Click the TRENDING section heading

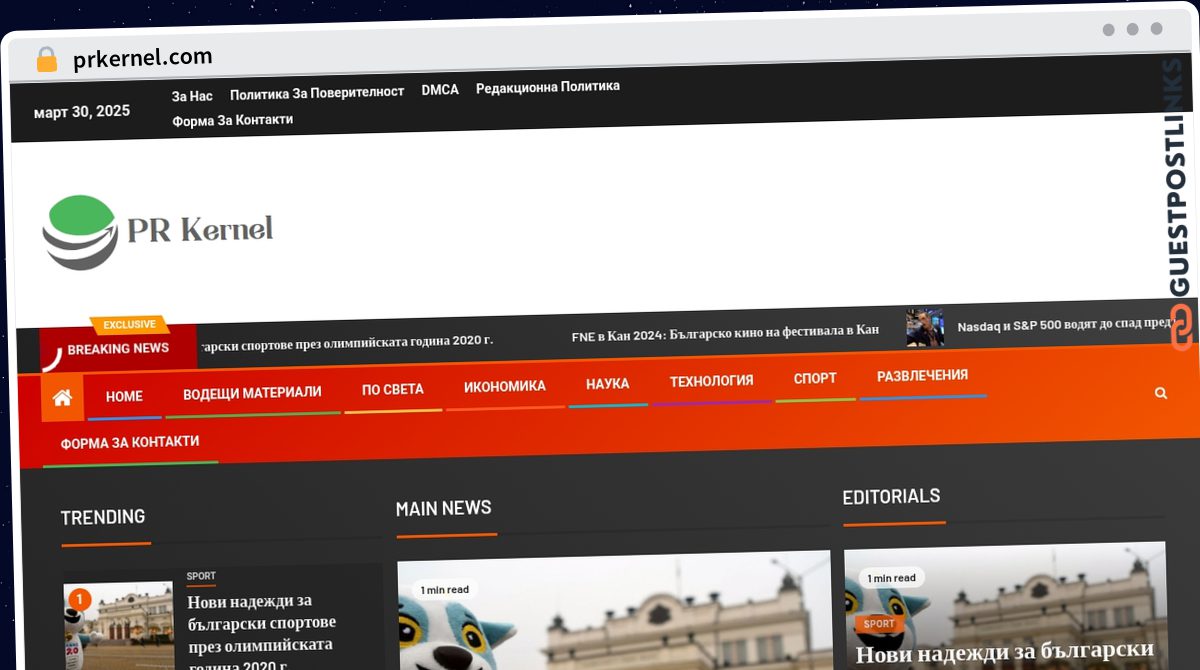103,517
